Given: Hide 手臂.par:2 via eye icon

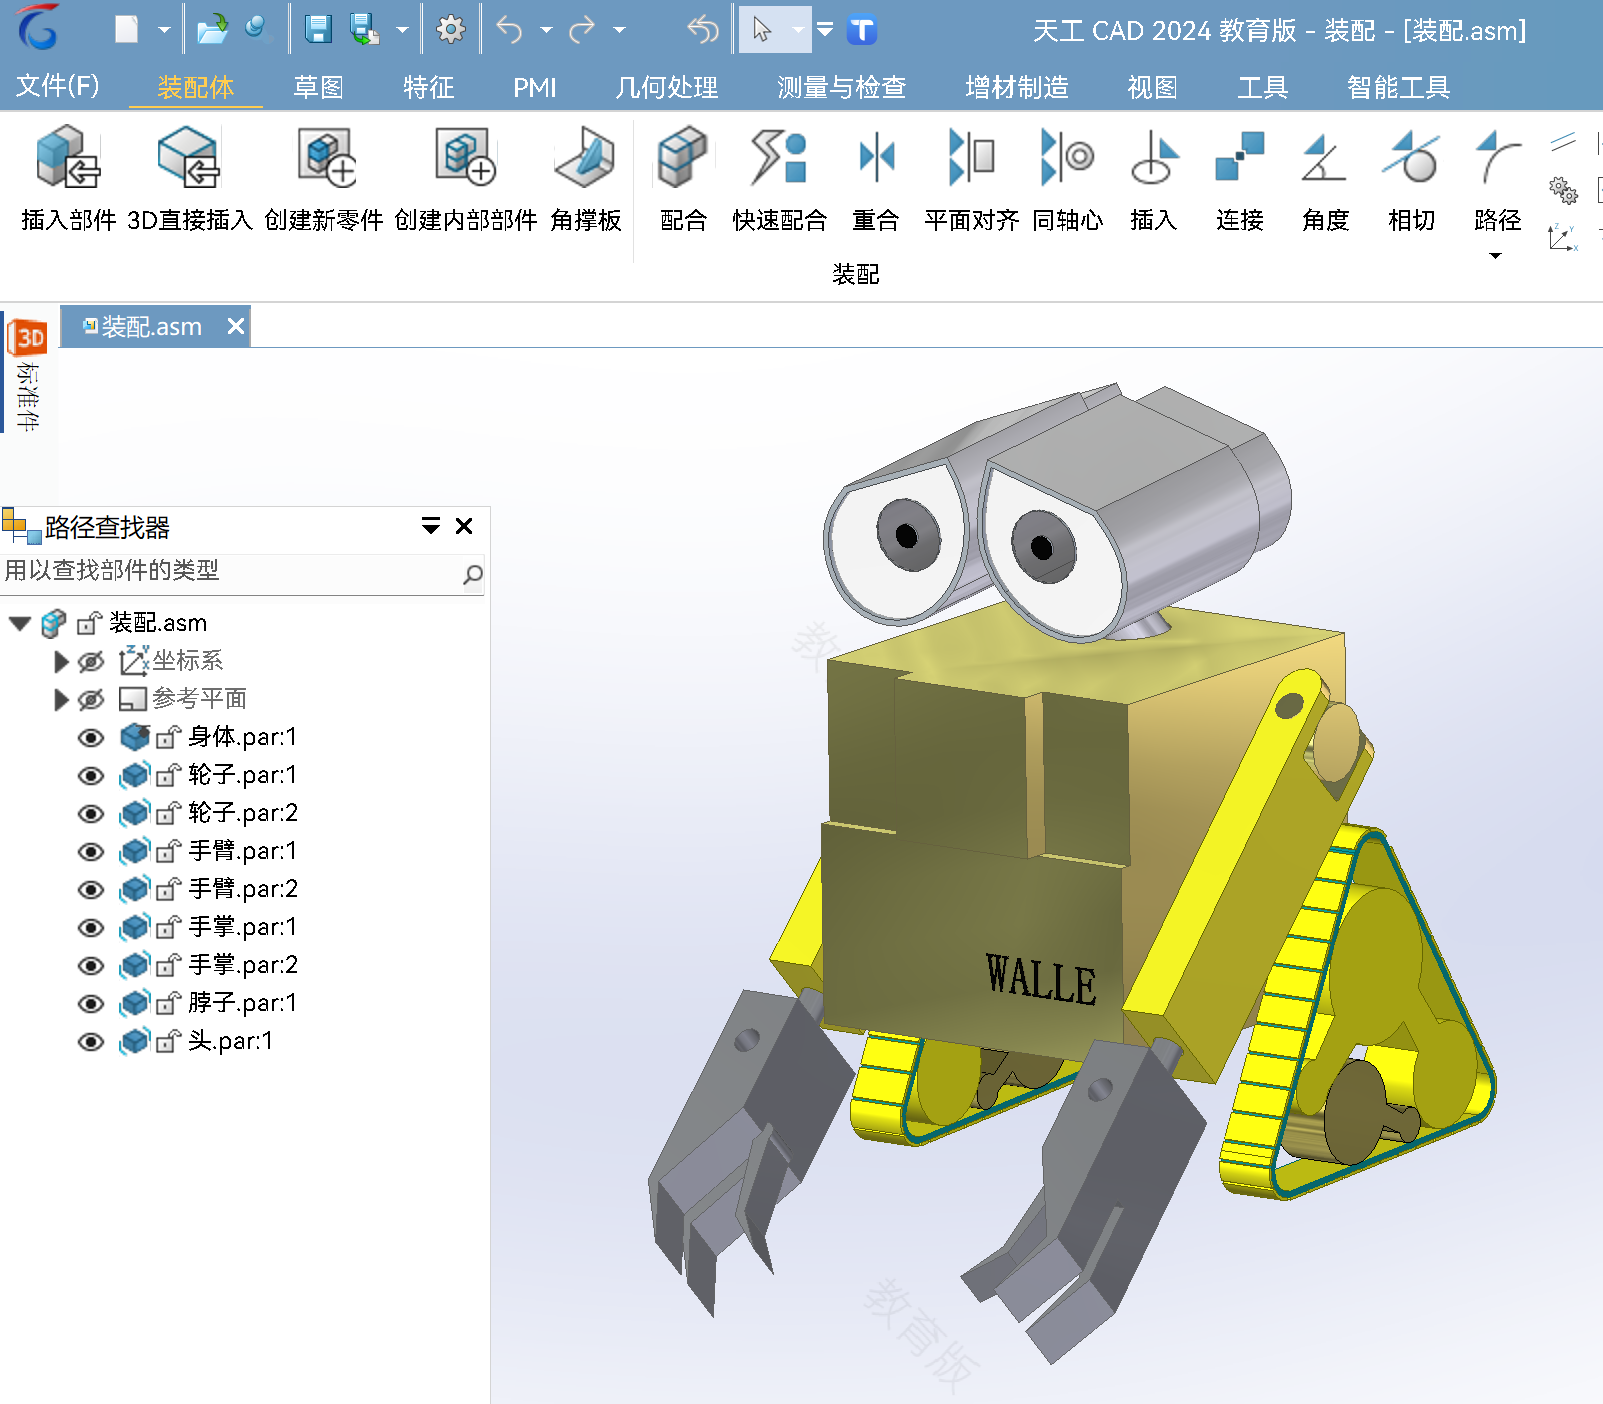Looking at the screenshot, I should tap(91, 890).
